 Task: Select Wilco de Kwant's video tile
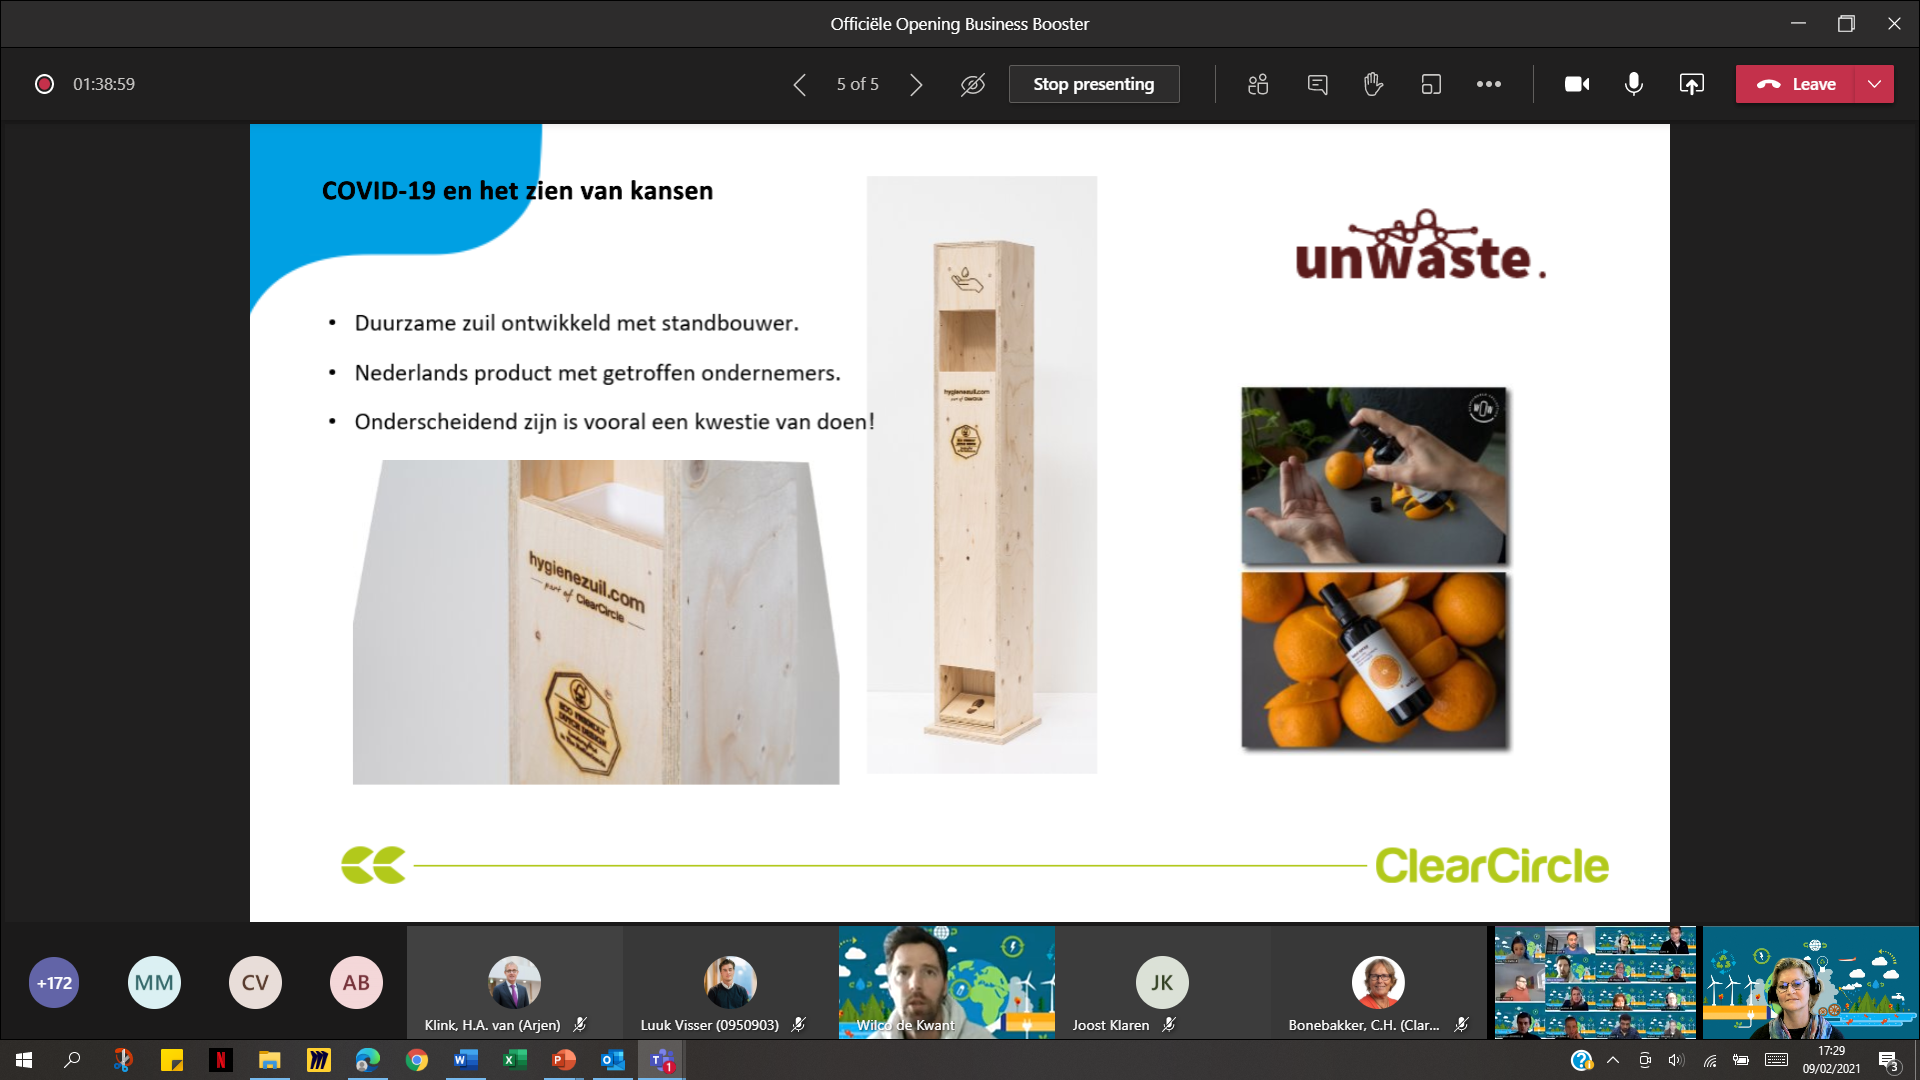click(945, 982)
